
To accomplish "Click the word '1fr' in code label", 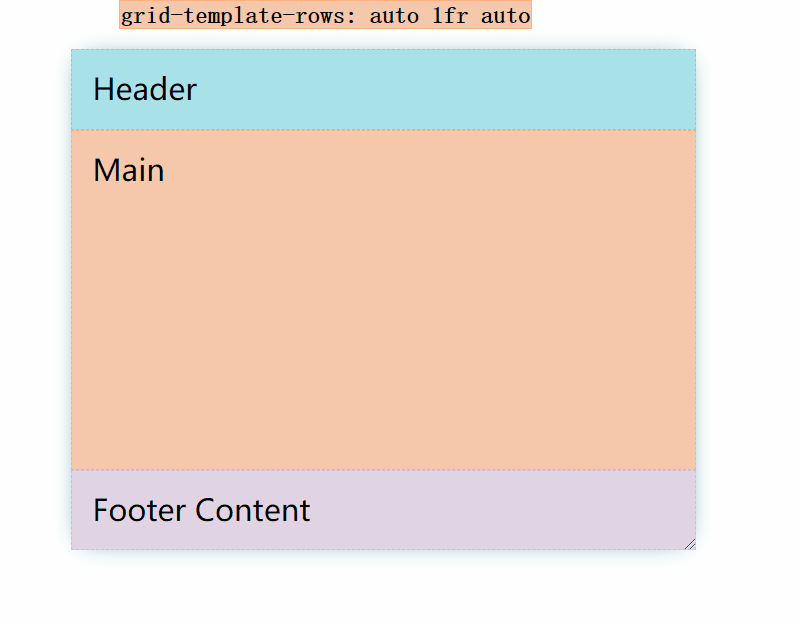I will [x=450, y=16].
